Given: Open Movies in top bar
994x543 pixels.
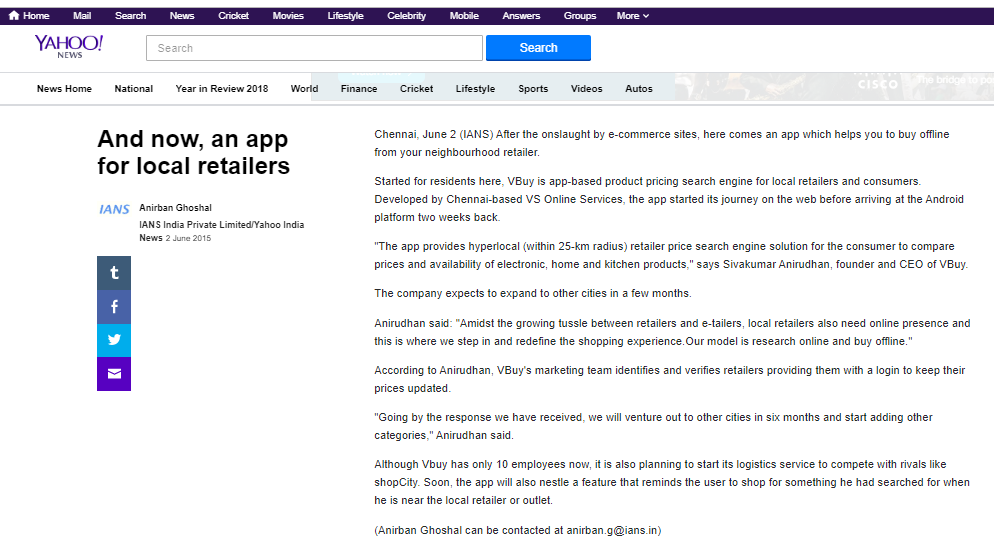Looking at the screenshot, I should (288, 16).
